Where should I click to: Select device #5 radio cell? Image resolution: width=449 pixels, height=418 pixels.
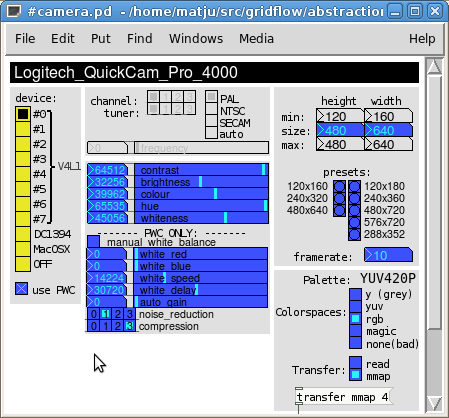click(23, 189)
